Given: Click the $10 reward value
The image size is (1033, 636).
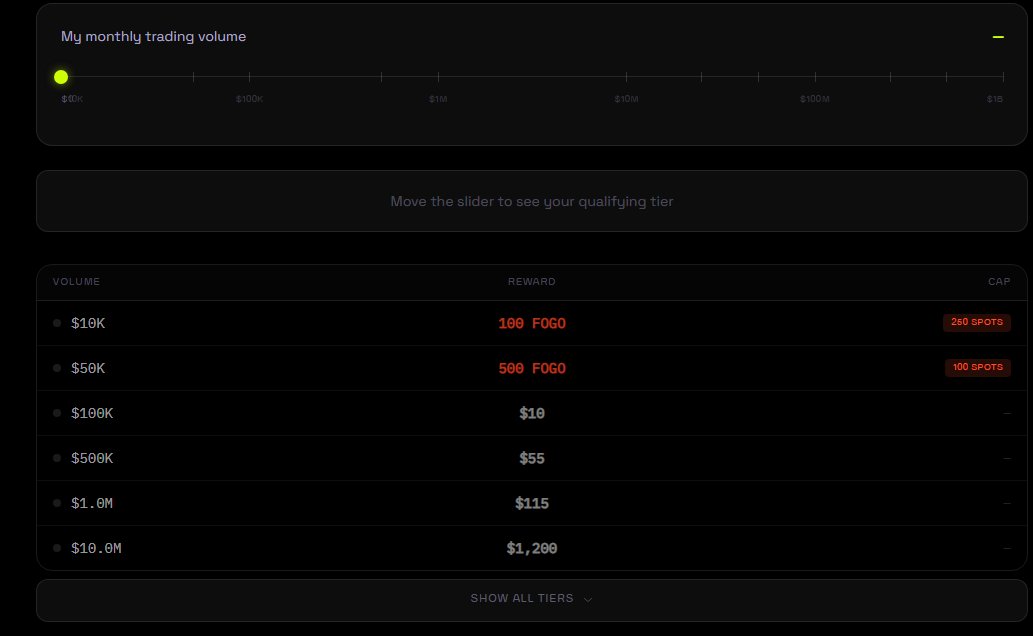Looking at the screenshot, I should pos(532,413).
